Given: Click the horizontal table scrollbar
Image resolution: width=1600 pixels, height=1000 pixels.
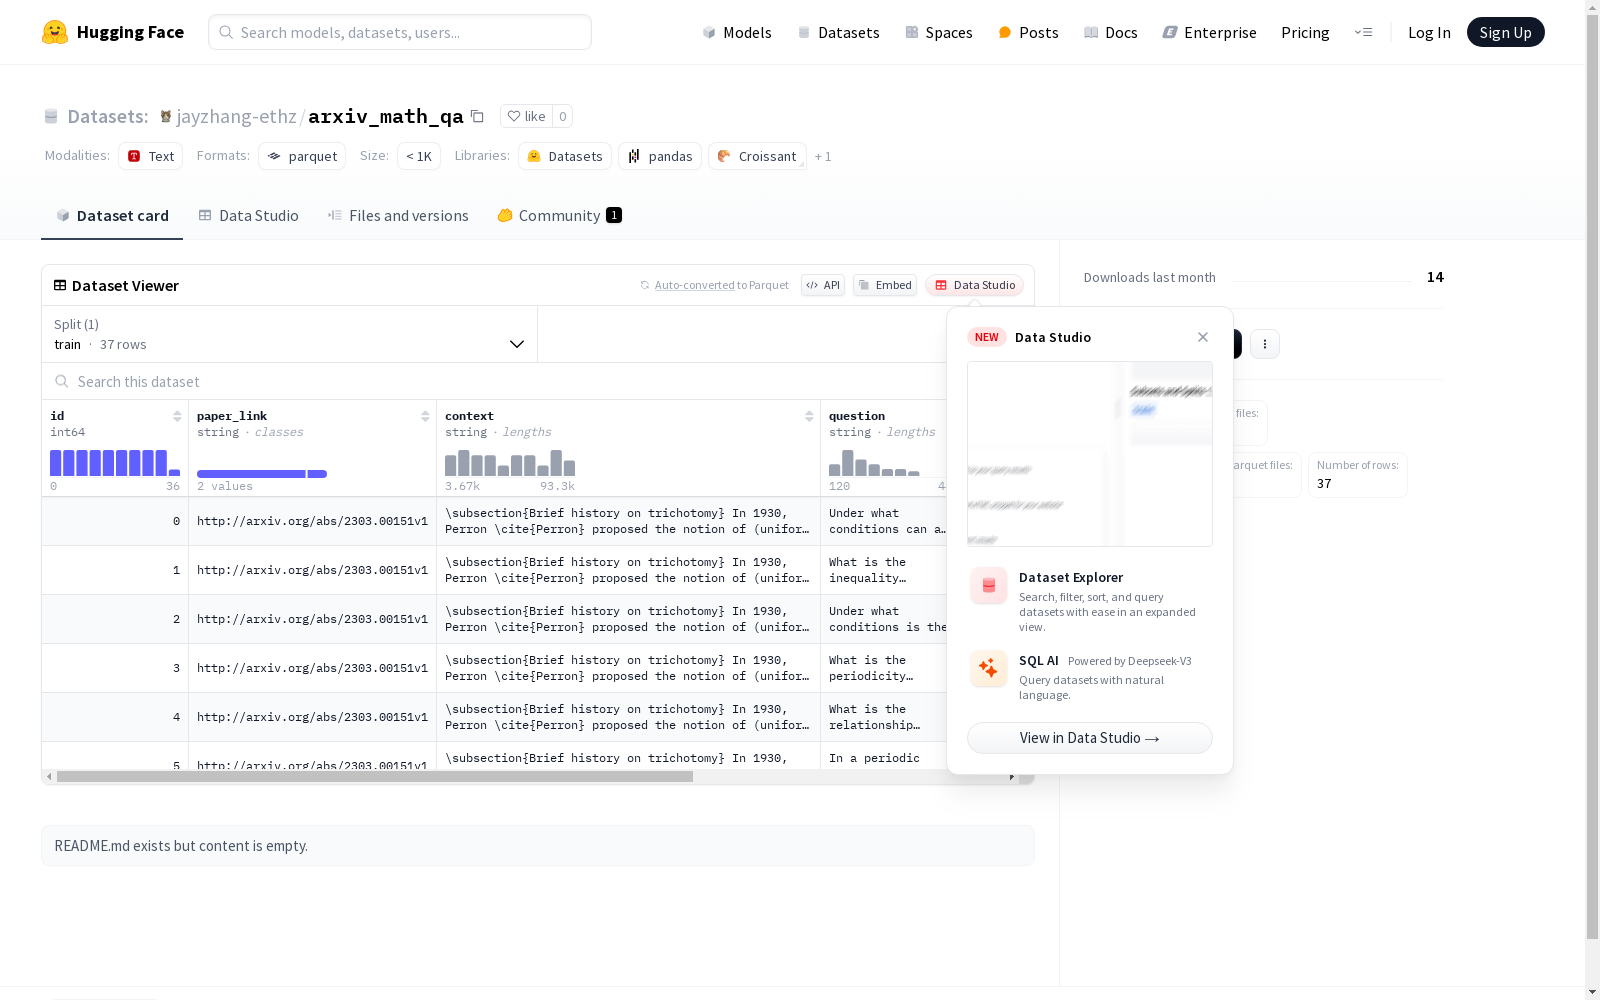Looking at the screenshot, I should point(374,777).
